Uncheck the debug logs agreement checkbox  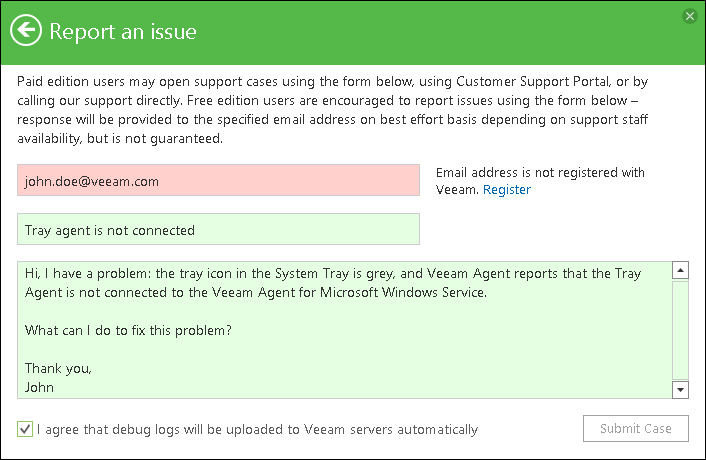pyautogui.click(x=25, y=430)
